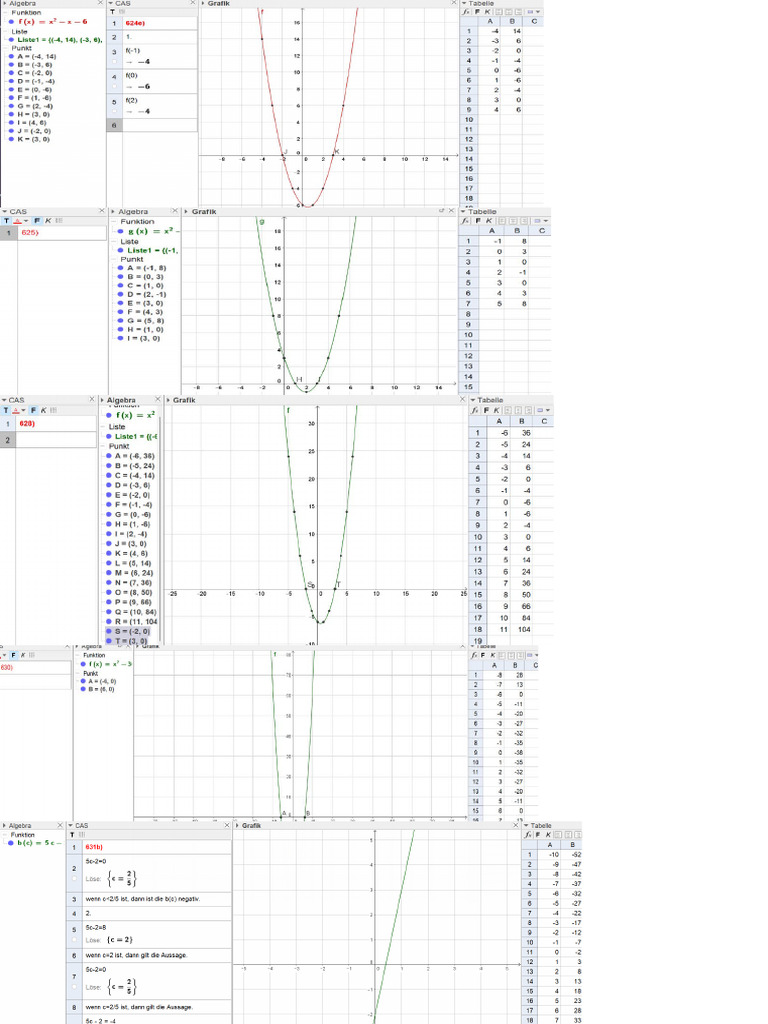
Task: Select left-align icon in the Tabelle toolbar above row -1, 8
Action: (x=500, y=221)
